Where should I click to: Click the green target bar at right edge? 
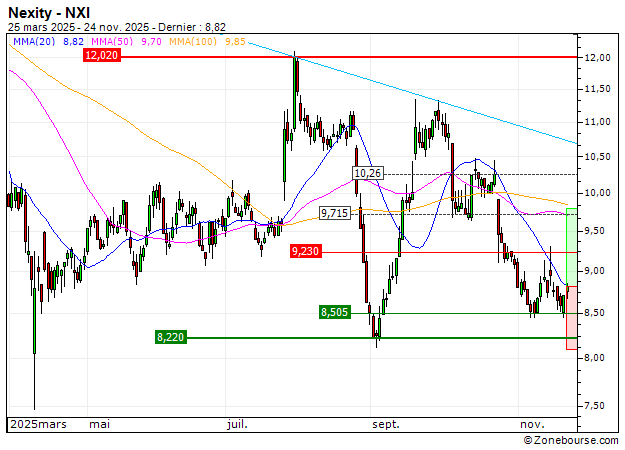pyautogui.click(x=571, y=245)
